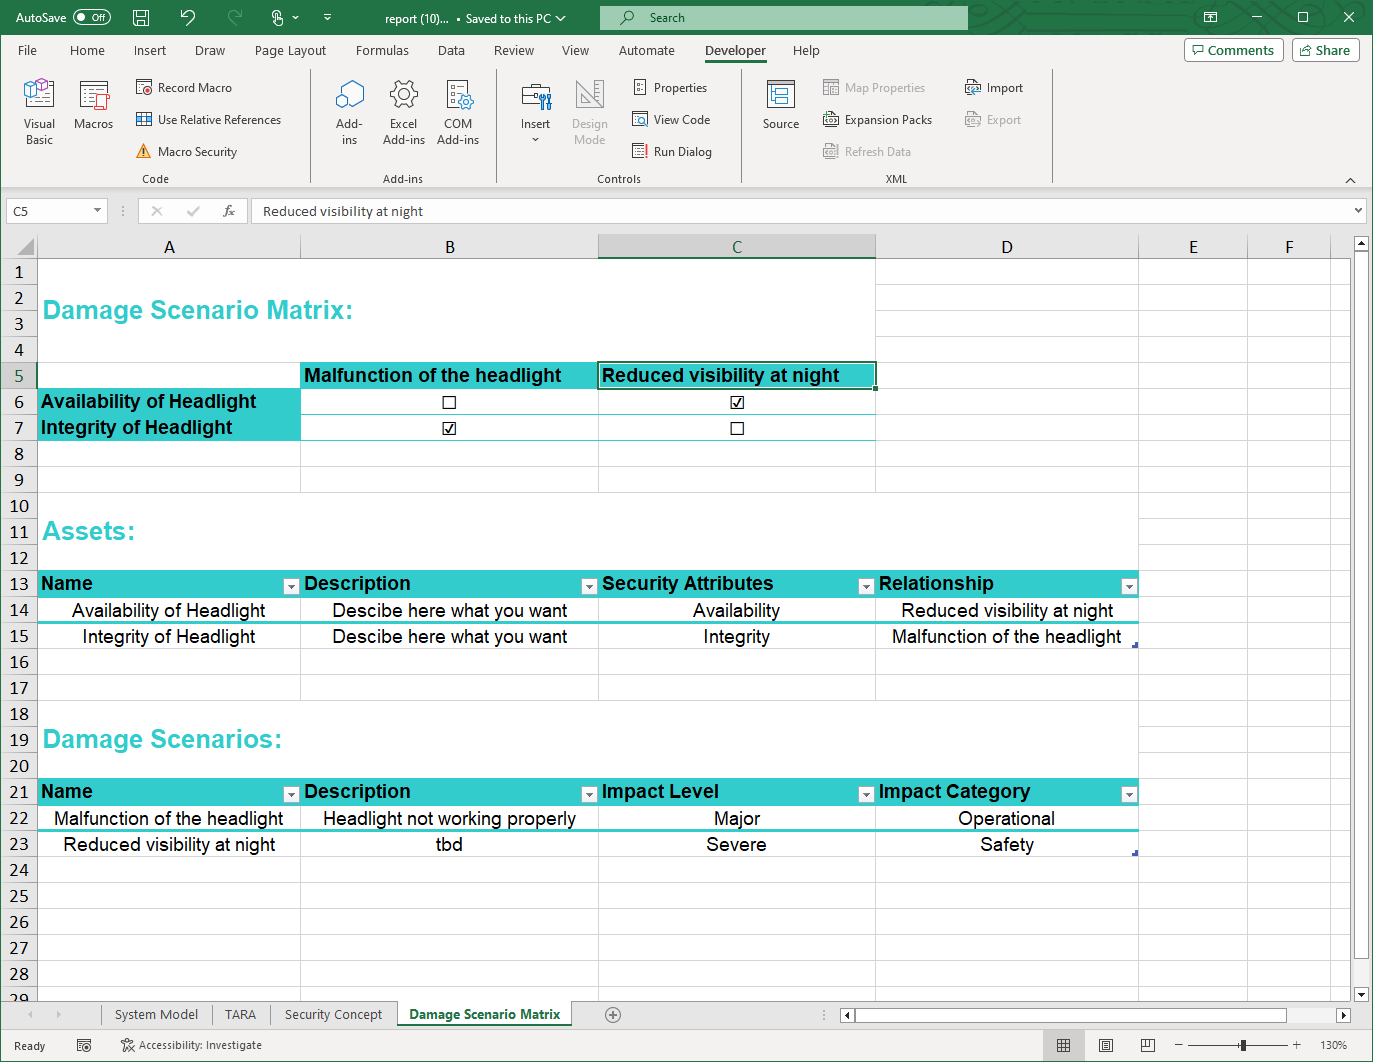Check Availability row, Malfunction of the headlight box
Image resolution: width=1373 pixels, height=1062 pixels.
(449, 403)
